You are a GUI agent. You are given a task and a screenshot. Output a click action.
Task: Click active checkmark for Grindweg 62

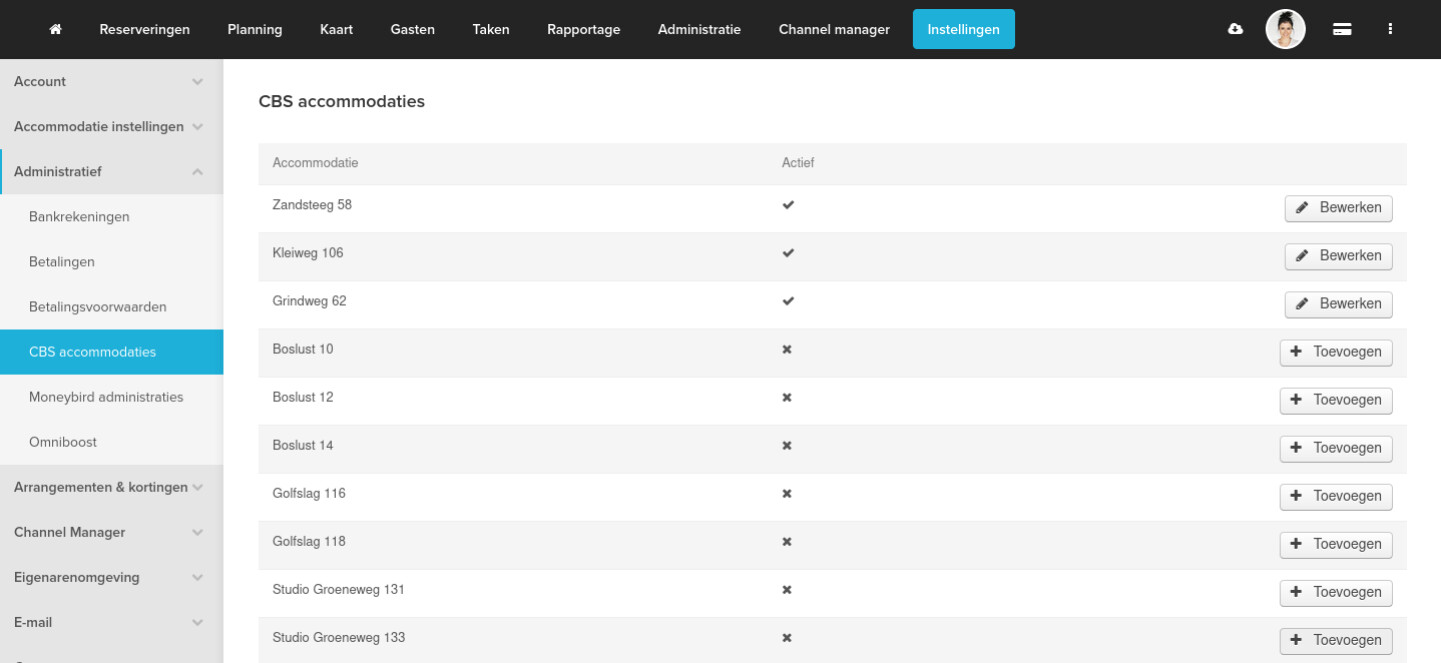(788, 301)
